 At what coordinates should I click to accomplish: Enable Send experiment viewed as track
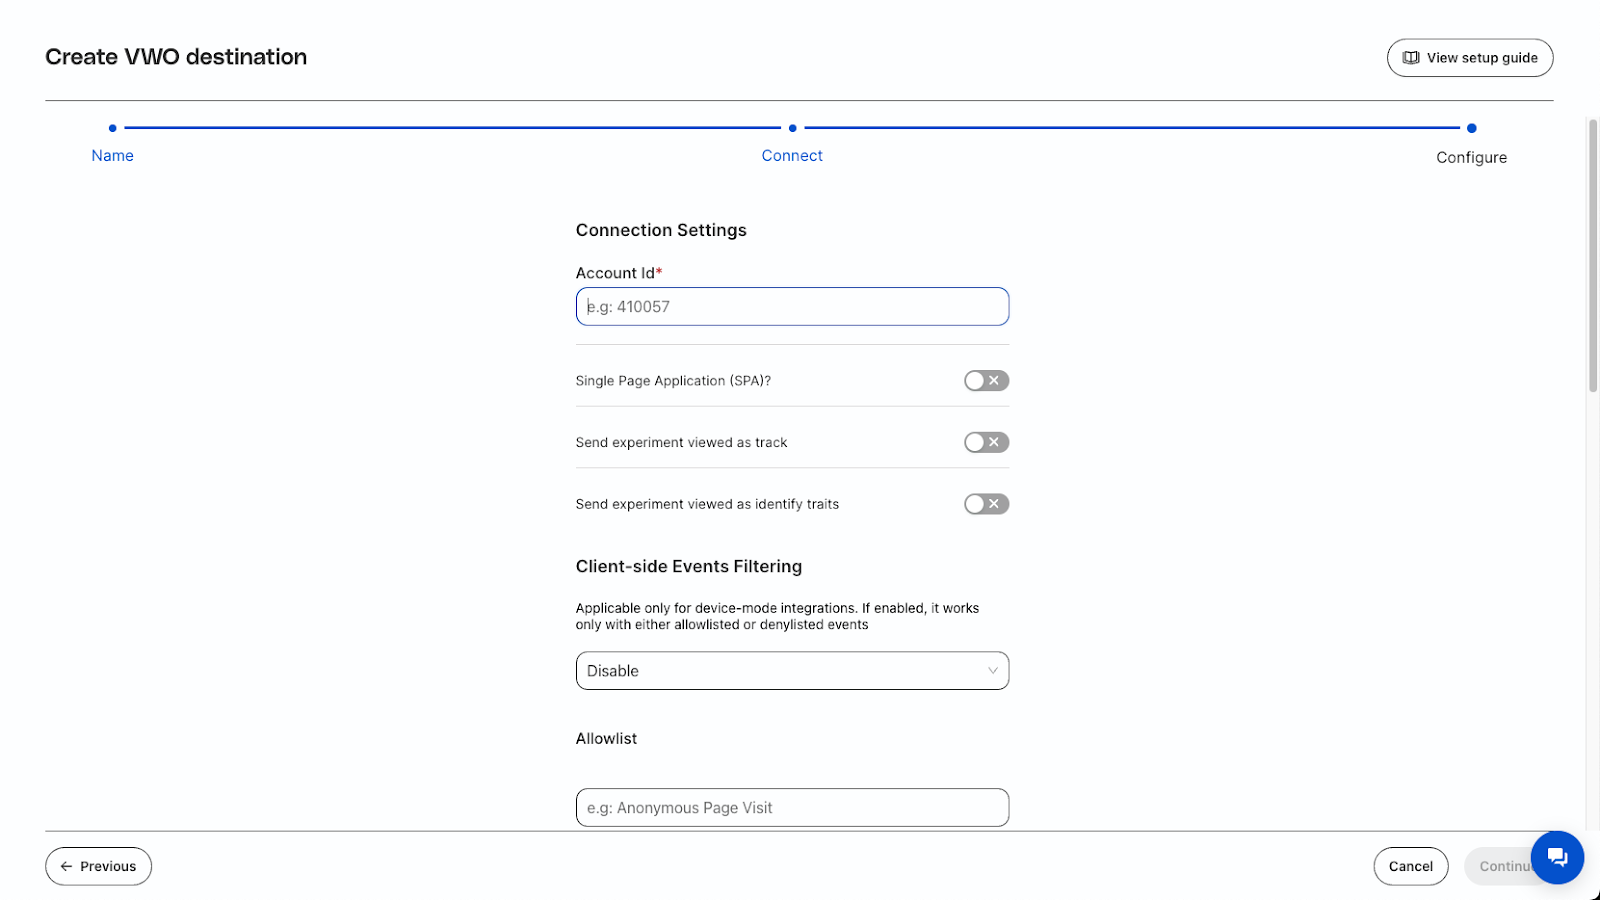[x=986, y=442]
